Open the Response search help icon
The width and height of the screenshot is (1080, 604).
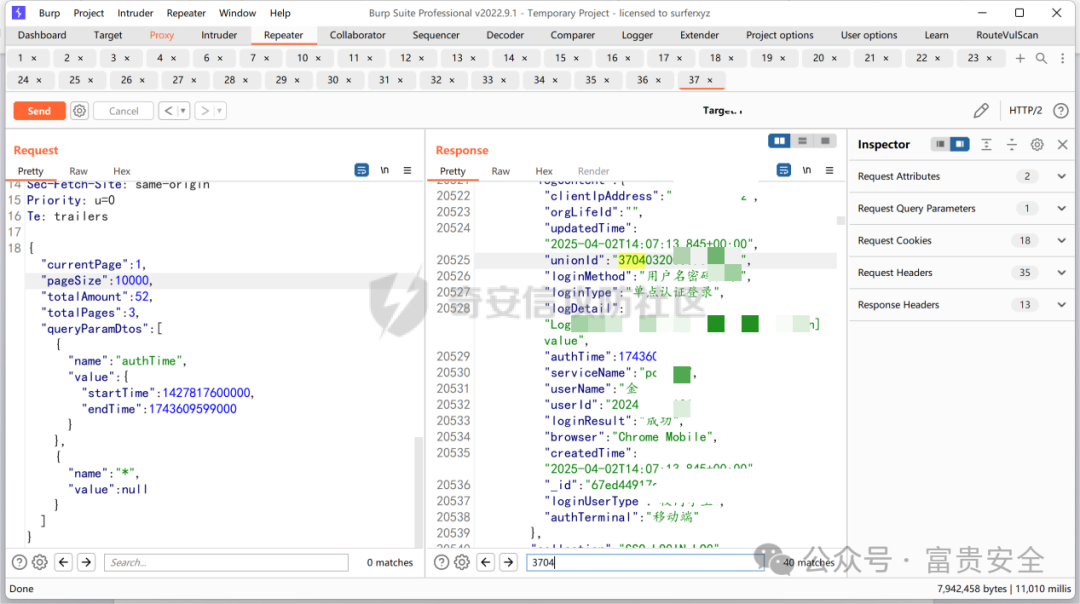pos(442,563)
